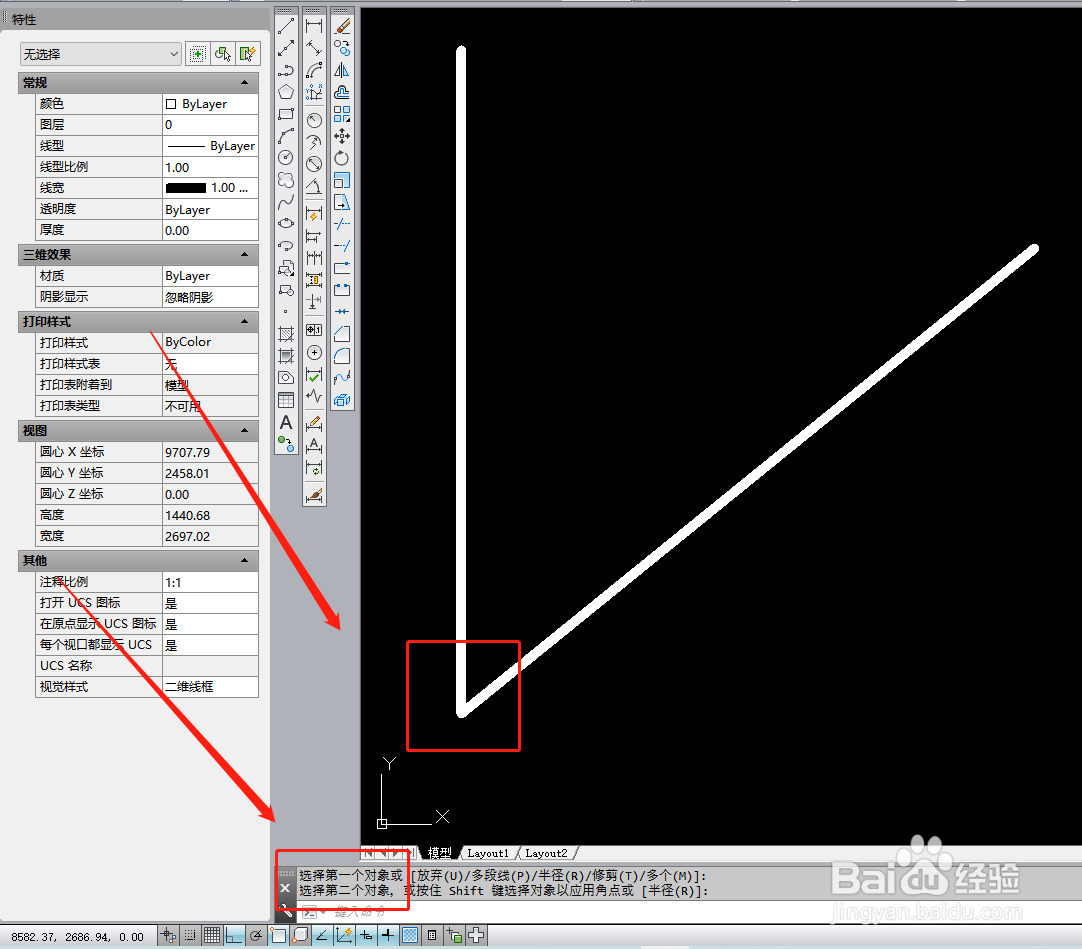Switch to the Layout1 tab
This screenshot has height=949, width=1082.
487,853
